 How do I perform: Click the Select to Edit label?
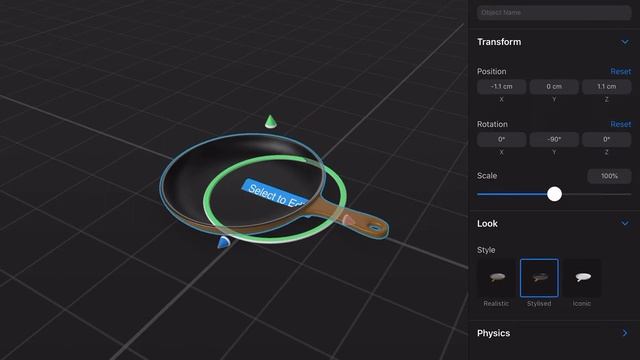click(x=276, y=195)
